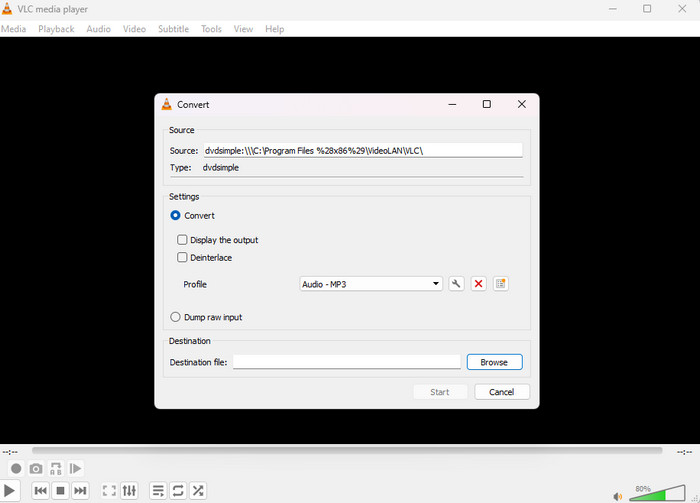Open the Help menu

(x=275, y=29)
